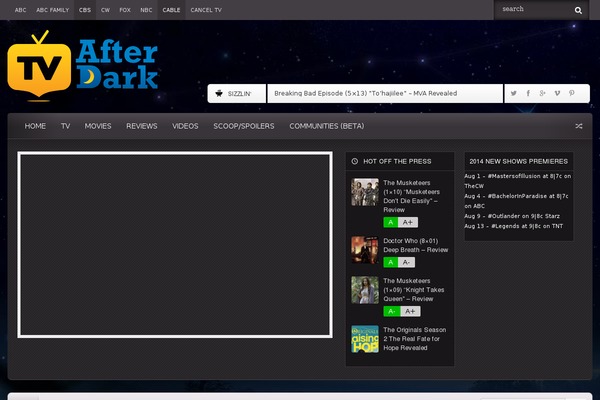Click the A- / A+ rating badge
The width and height of the screenshot is (600, 400).
(x=402, y=311)
